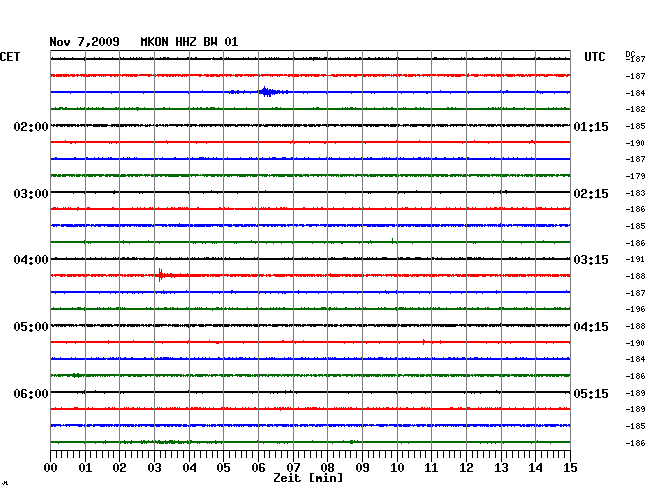The height and width of the screenshot is (494, 650).
Task: Pick the "01:15" UTC time label
Action: (591, 126)
